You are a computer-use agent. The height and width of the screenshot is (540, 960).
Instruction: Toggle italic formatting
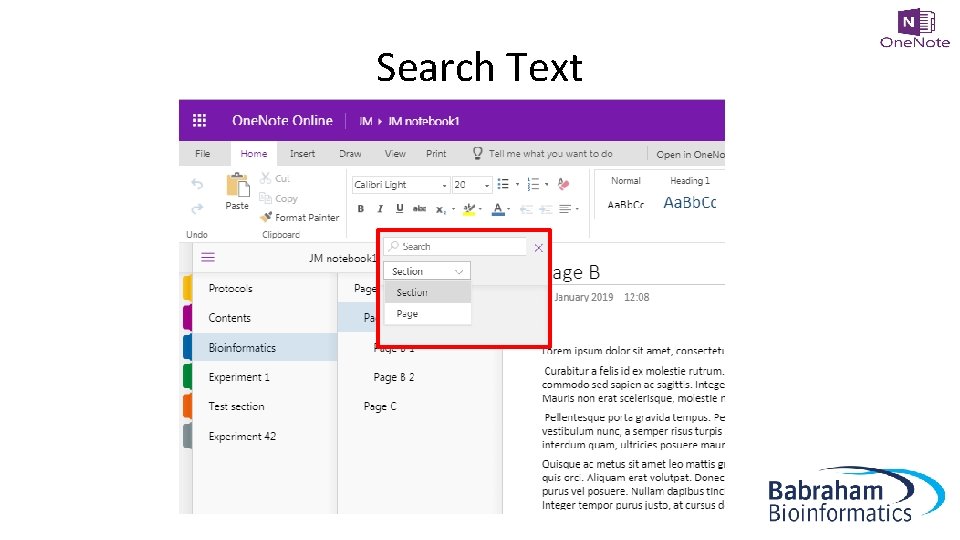[380, 209]
